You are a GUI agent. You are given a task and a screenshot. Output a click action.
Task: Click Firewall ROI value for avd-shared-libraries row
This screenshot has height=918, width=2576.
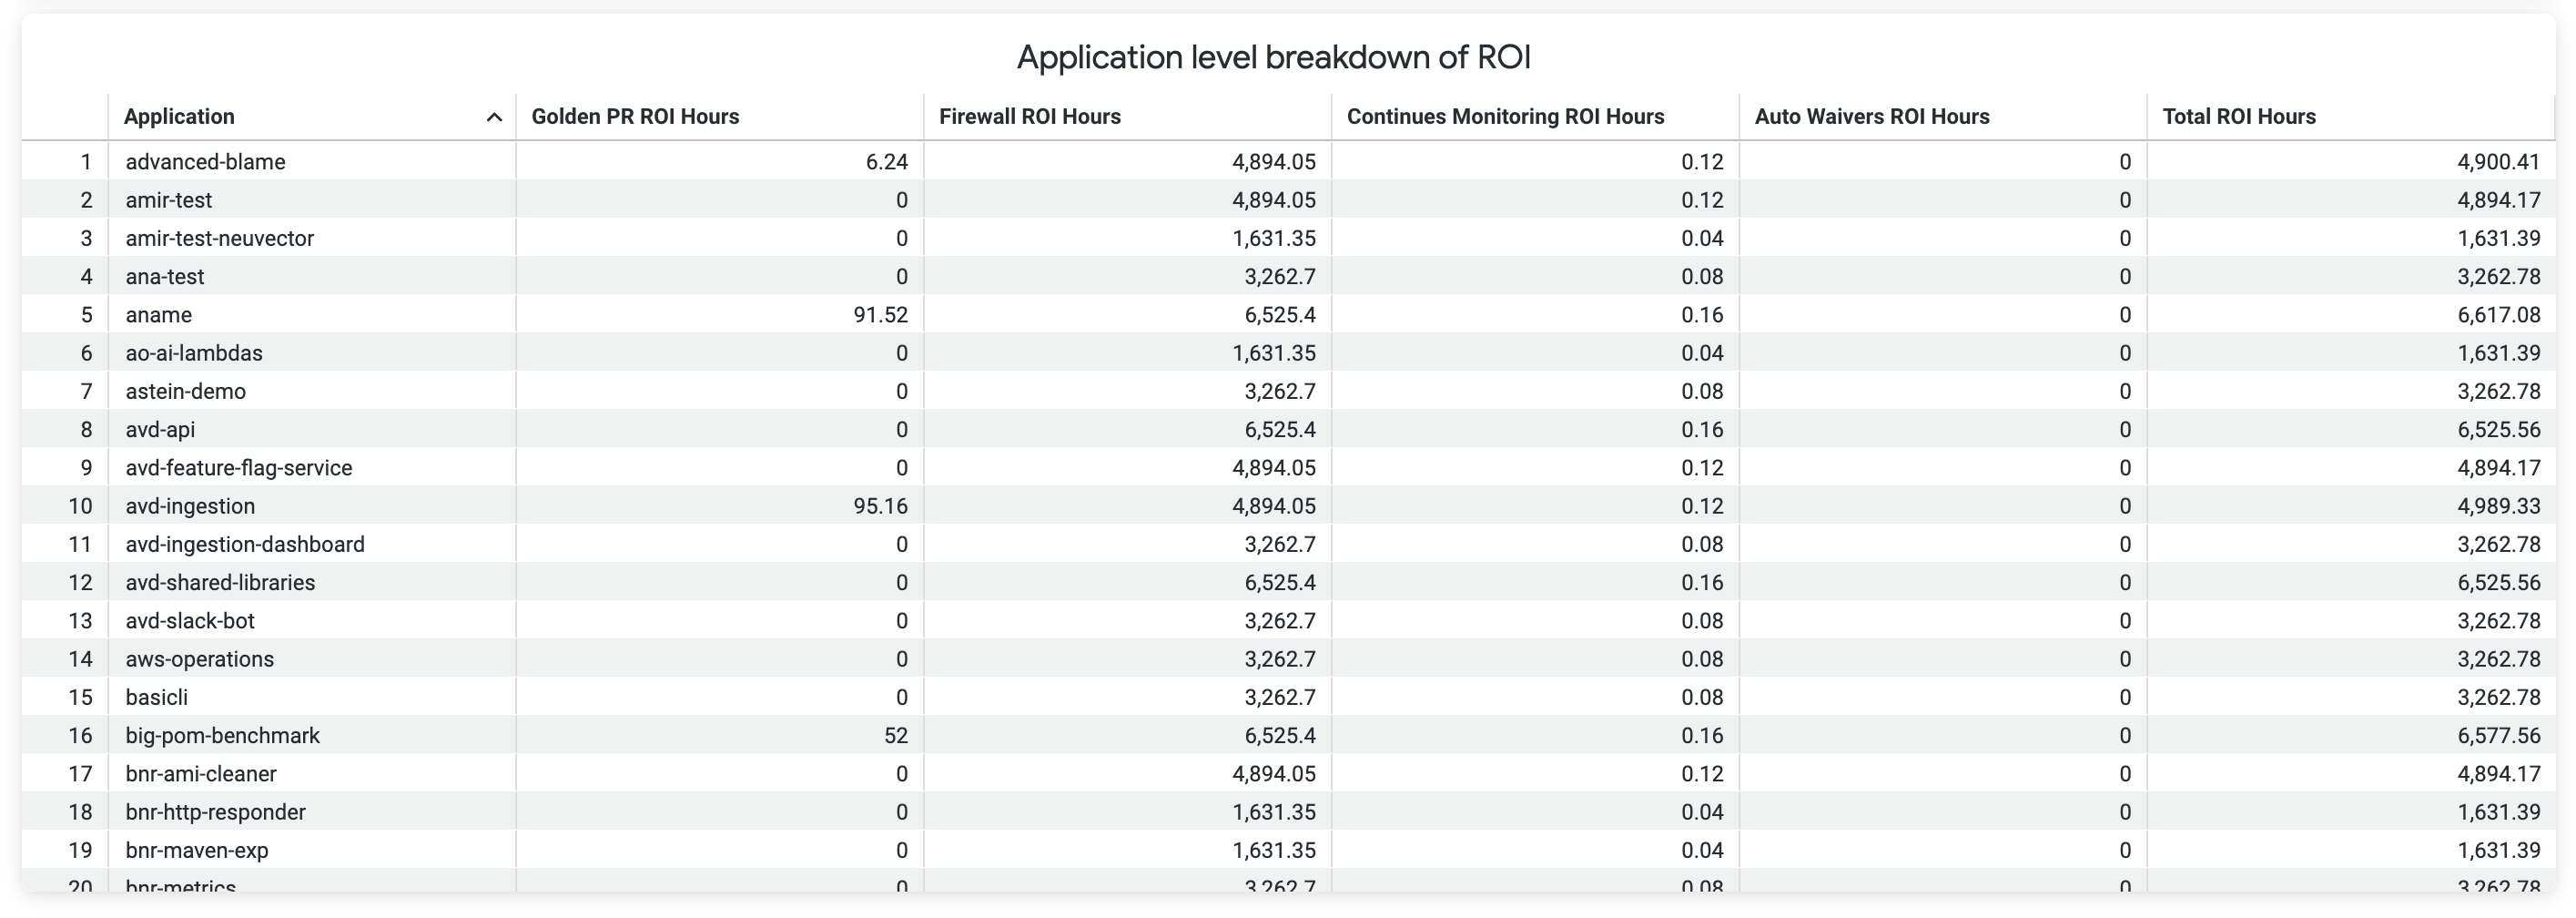tap(1280, 583)
